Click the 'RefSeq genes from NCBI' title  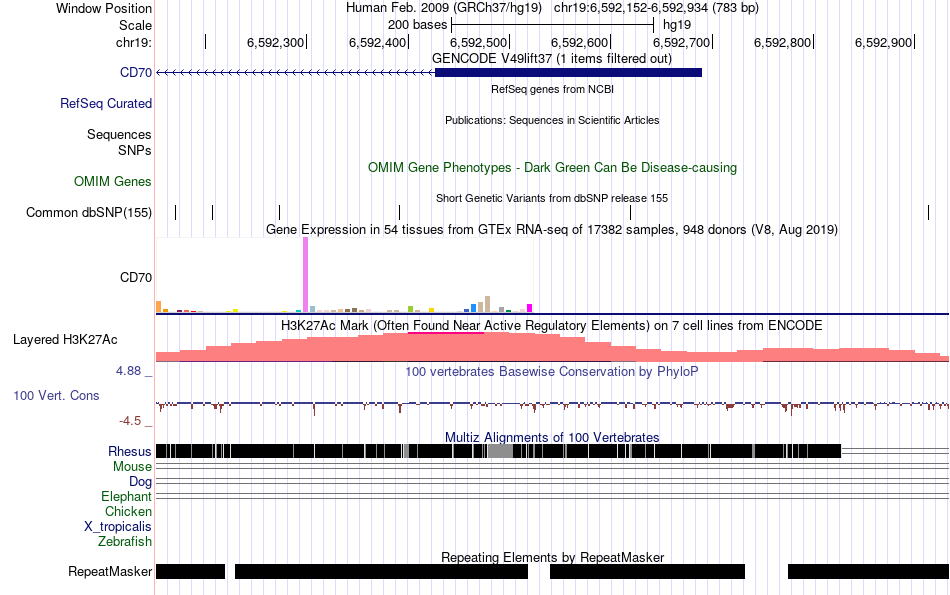pos(552,89)
